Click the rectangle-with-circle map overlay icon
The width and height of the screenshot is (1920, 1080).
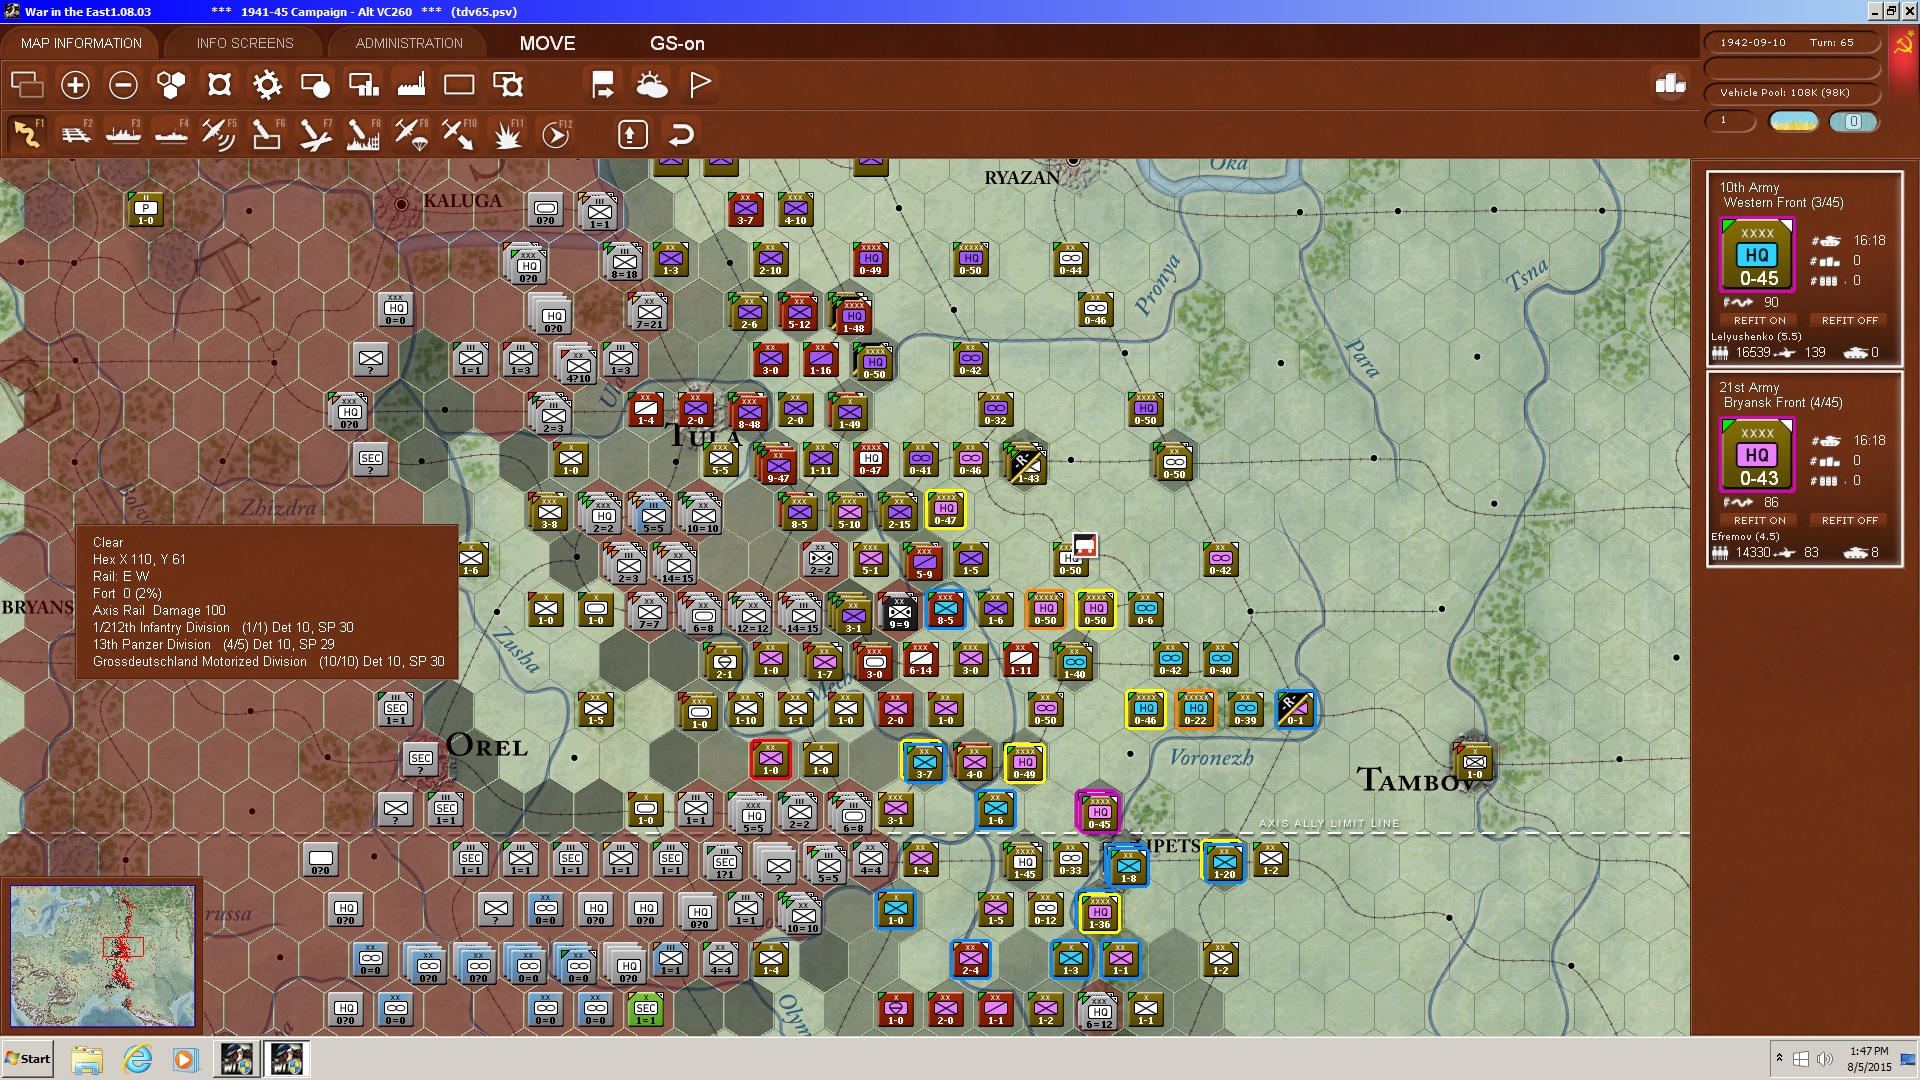(x=315, y=85)
